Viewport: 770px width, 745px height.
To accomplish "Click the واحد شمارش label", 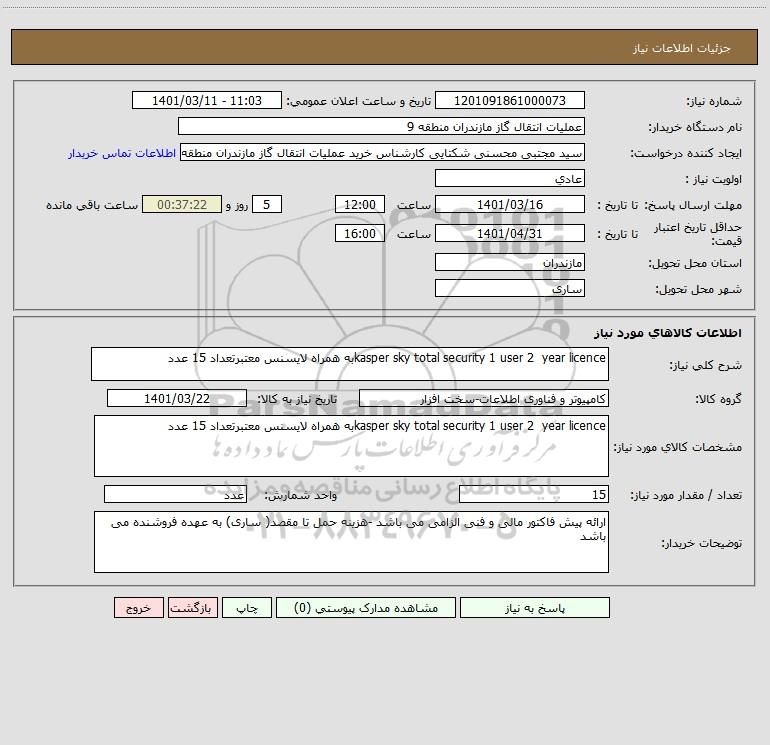I will (301, 495).
